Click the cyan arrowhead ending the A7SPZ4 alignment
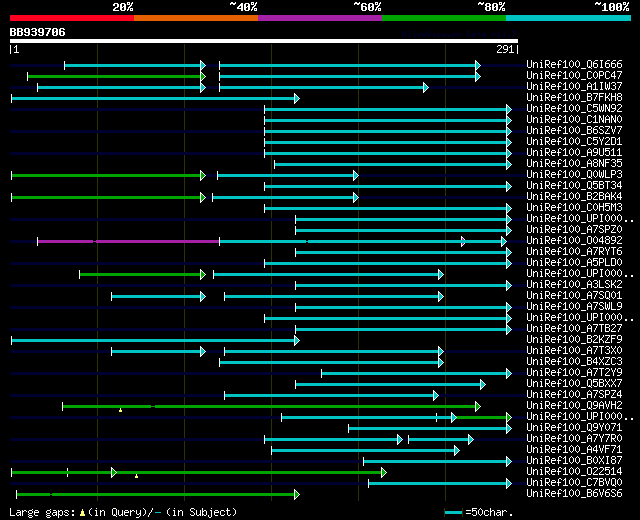 [x=436, y=396]
